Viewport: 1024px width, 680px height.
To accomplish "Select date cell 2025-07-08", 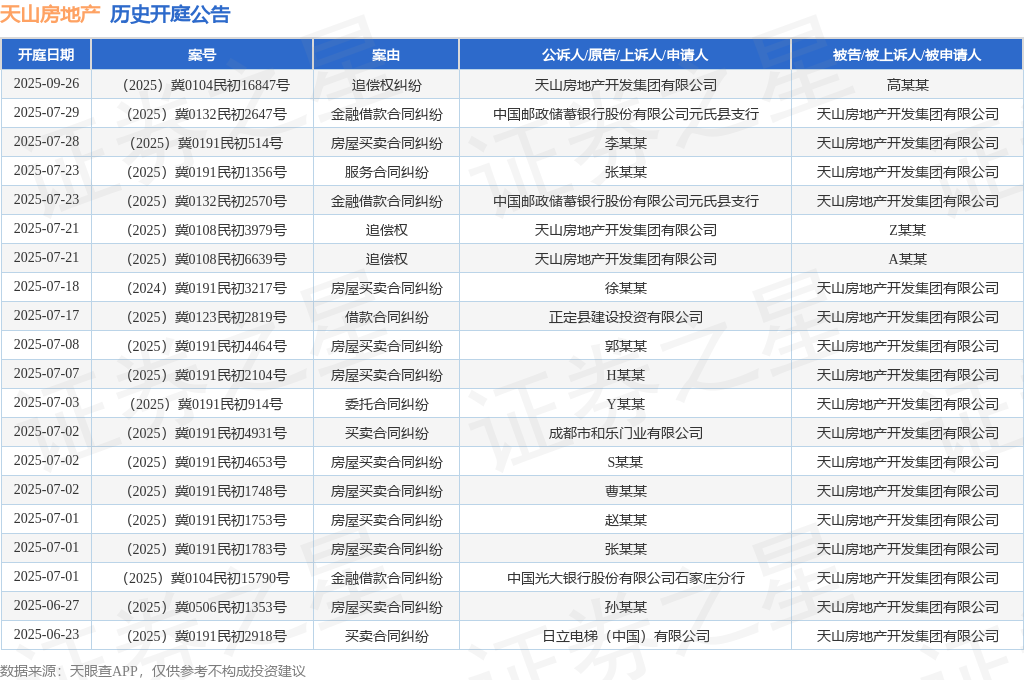I will (46, 345).
